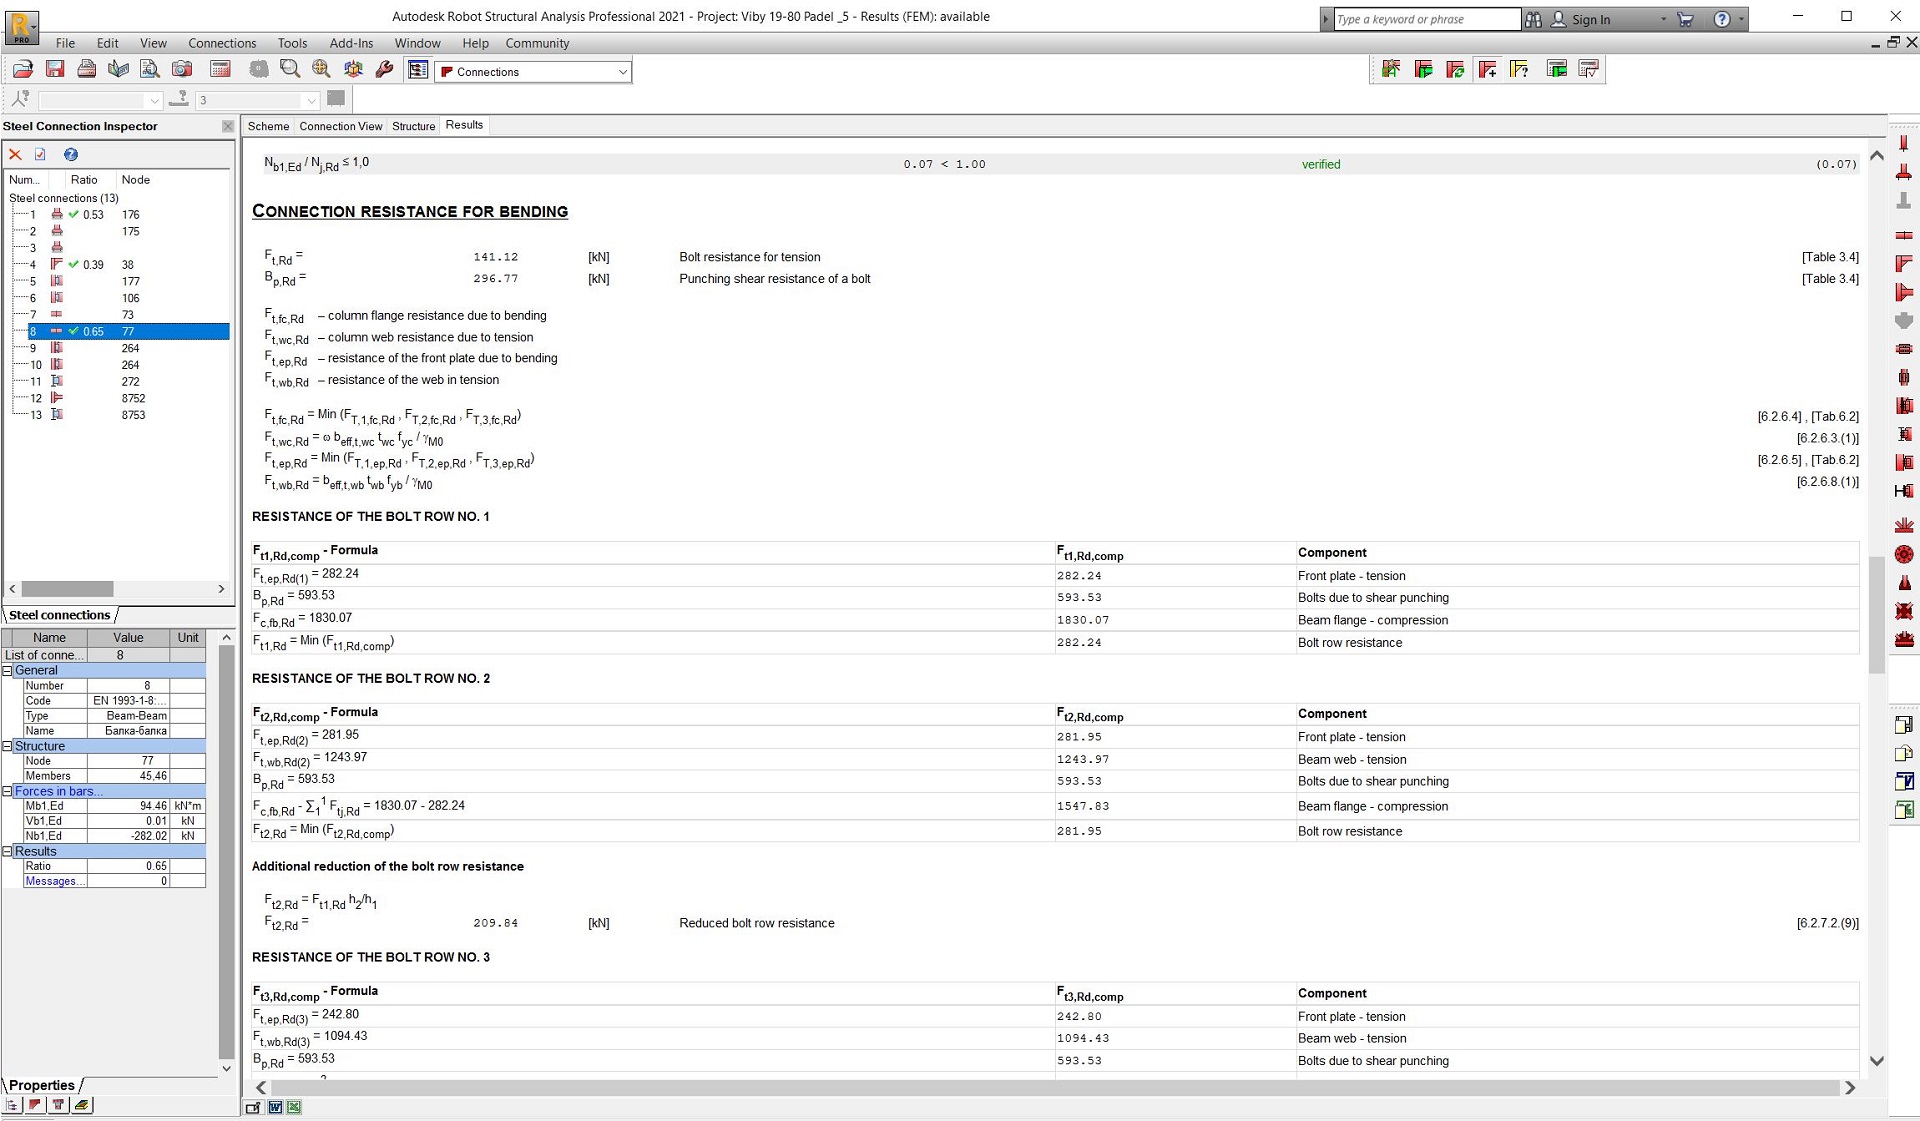Open the Add-Ins menu item
Viewport: 1920px width, 1121px height.
click(350, 41)
